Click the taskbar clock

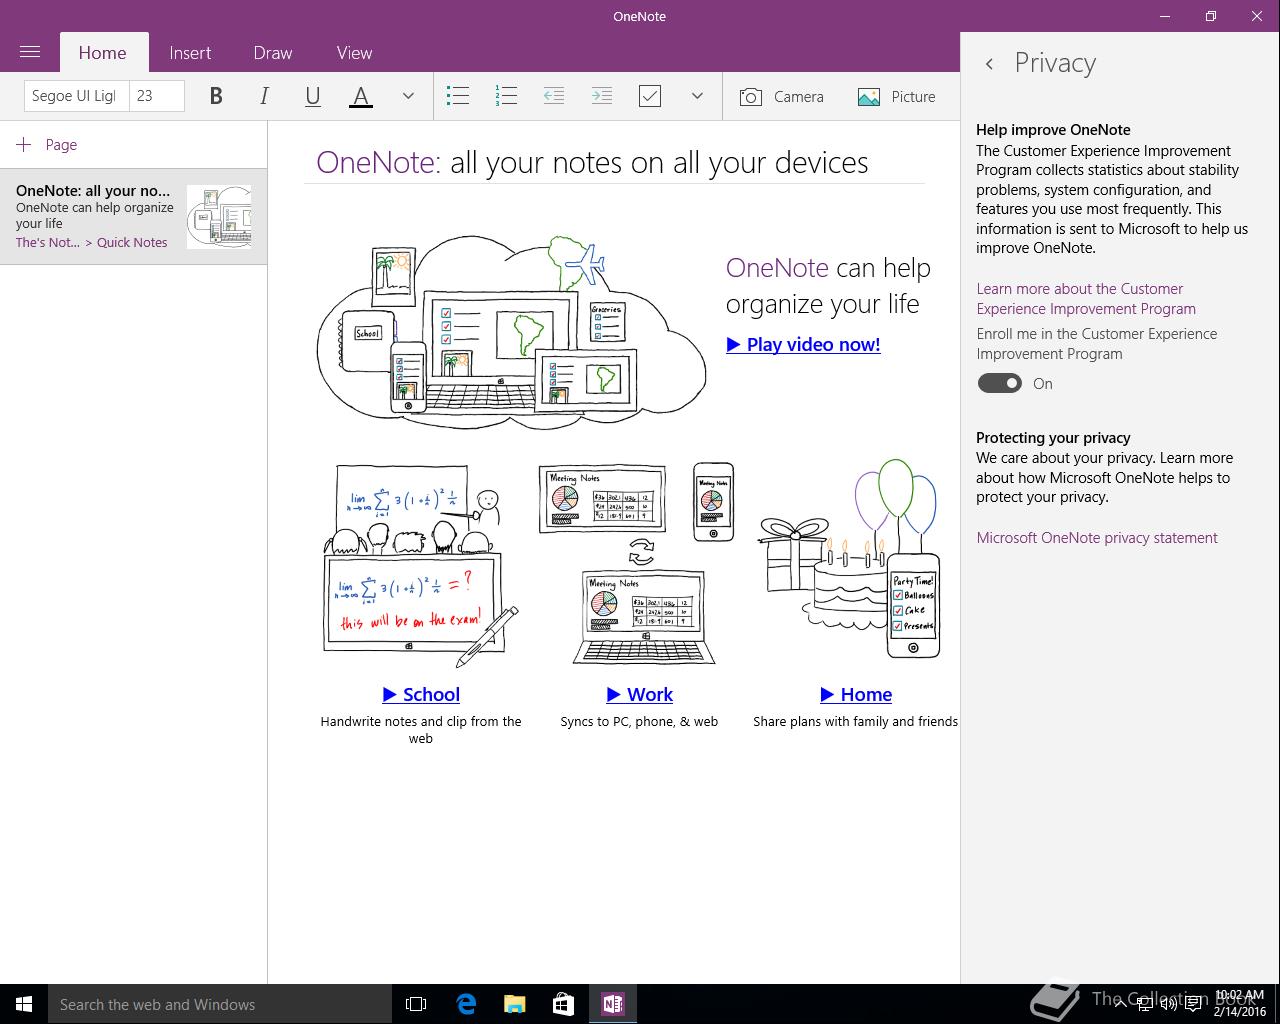(x=1240, y=1004)
